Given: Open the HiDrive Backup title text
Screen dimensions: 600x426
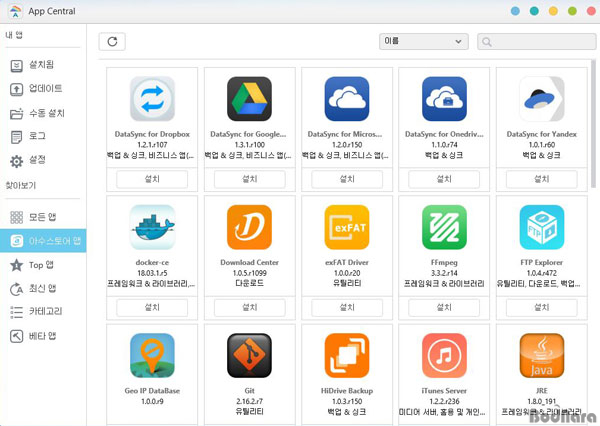Looking at the screenshot, I should pyautogui.click(x=347, y=391).
